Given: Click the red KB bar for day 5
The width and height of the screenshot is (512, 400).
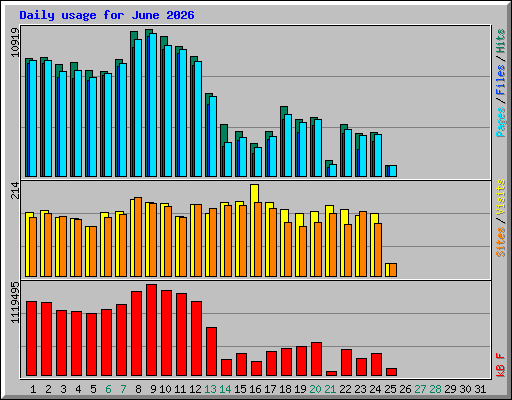Looking at the screenshot, I should coord(91,345).
